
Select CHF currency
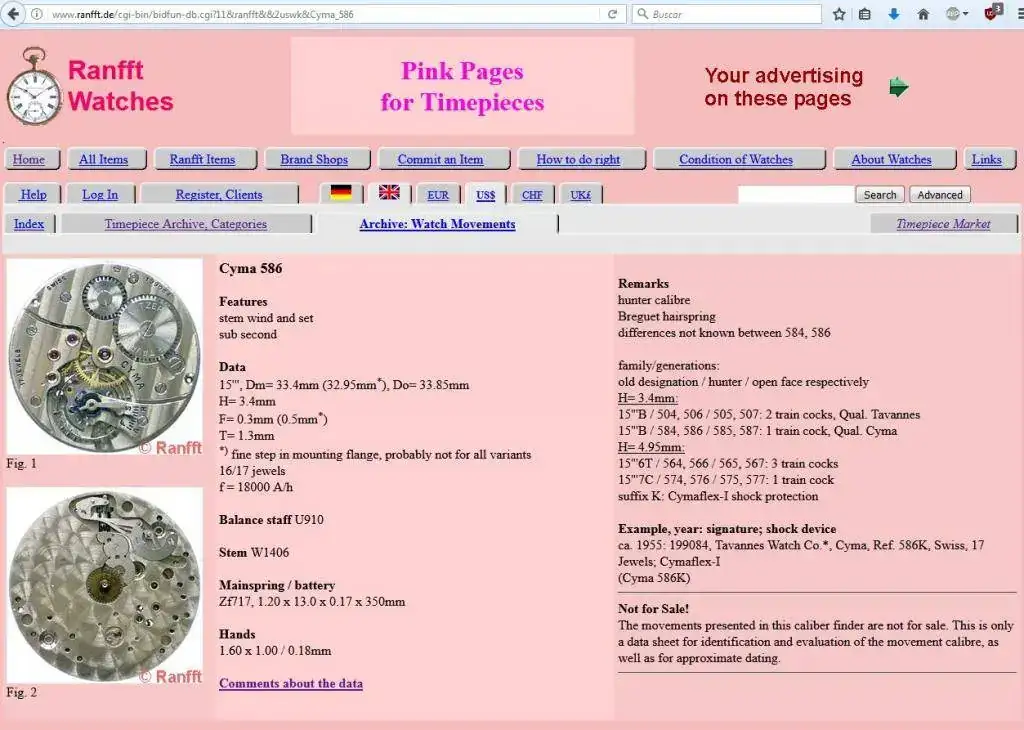(532, 195)
